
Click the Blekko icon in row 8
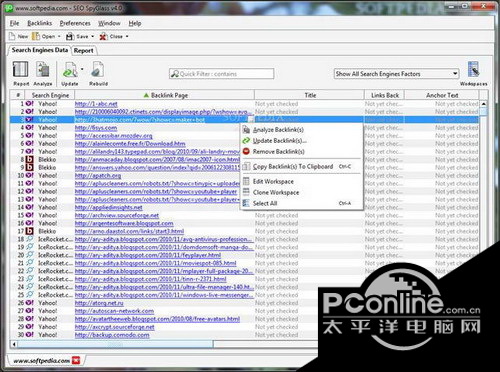[30, 159]
